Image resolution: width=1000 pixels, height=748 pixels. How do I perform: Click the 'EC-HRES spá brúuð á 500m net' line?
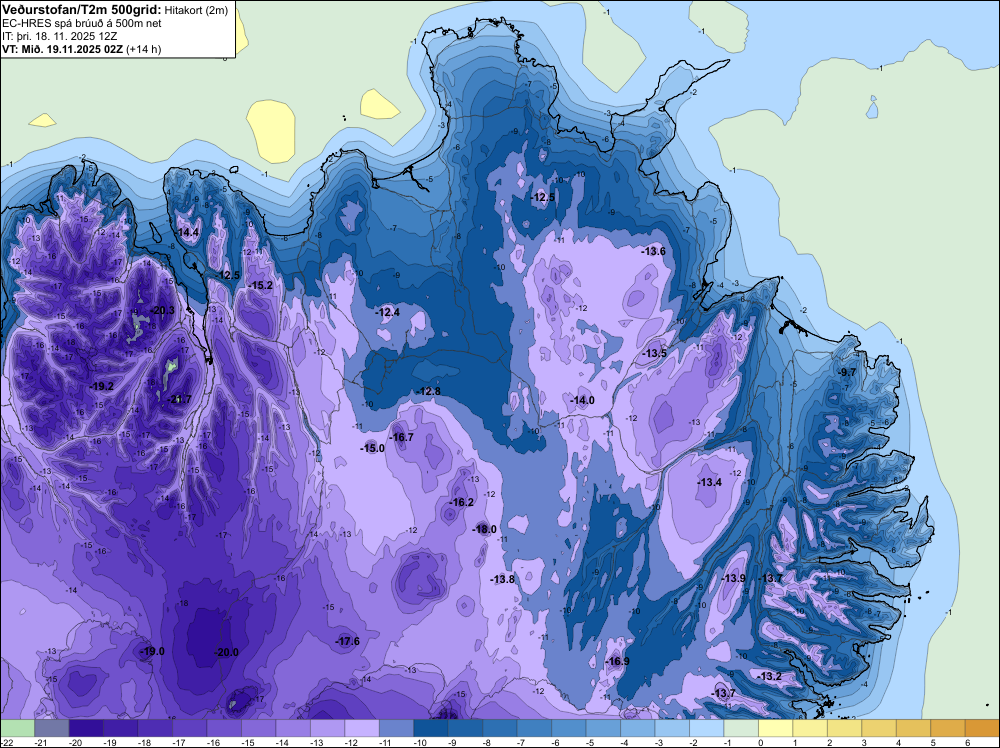click(x=82, y=23)
